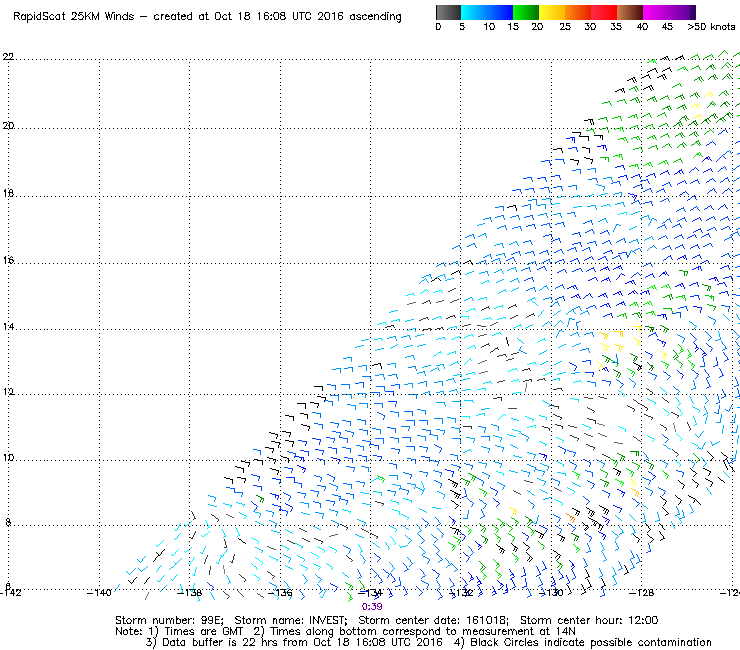Click the '>50 knots' legend label
The width and height of the screenshot is (740, 650).
click(x=711, y=27)
